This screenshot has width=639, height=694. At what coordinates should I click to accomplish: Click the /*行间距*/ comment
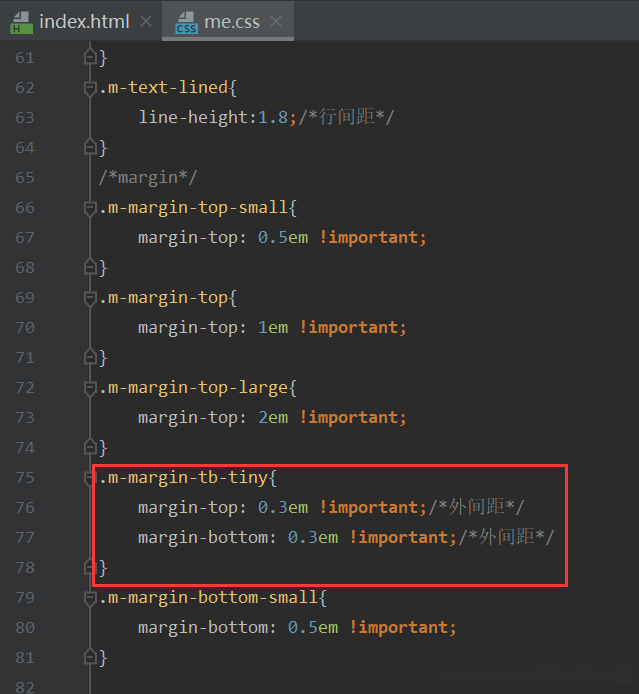pos(346,117)
